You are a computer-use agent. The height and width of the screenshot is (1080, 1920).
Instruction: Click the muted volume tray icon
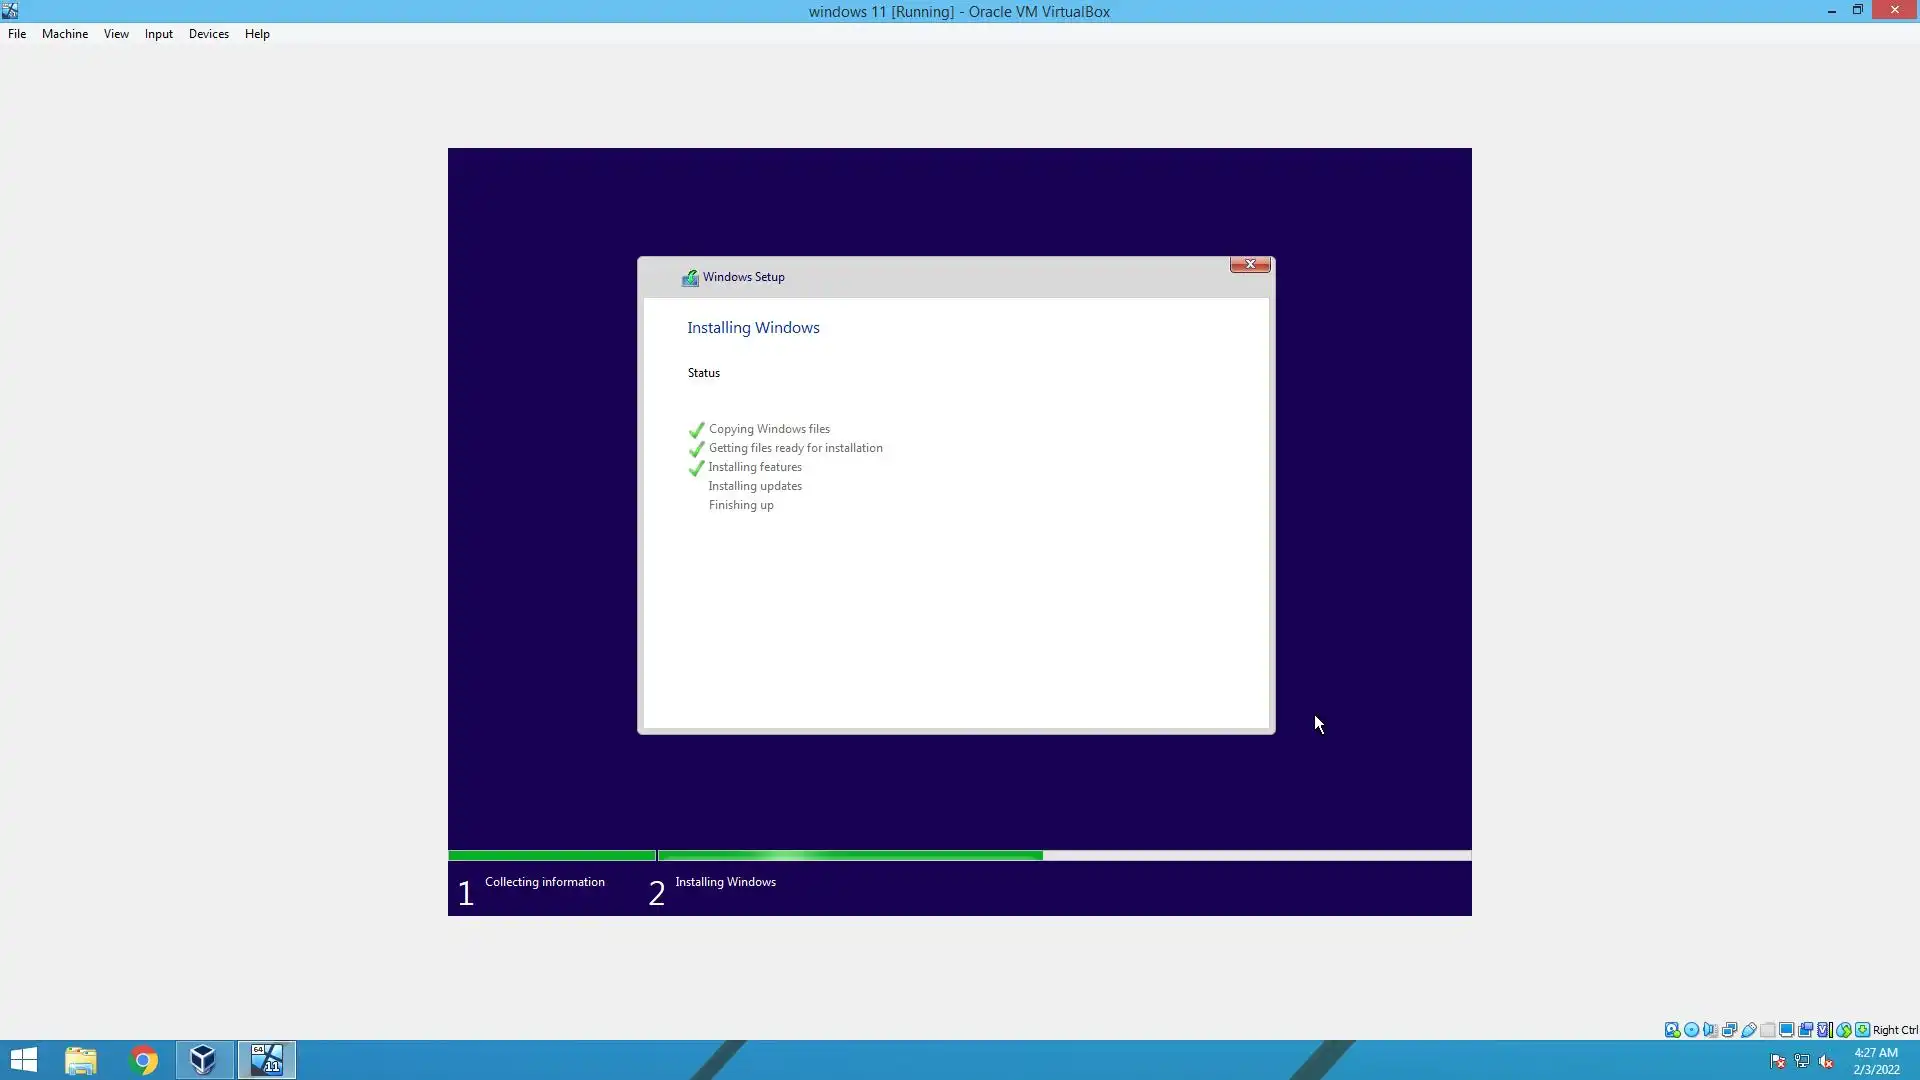point(1826,1062)
